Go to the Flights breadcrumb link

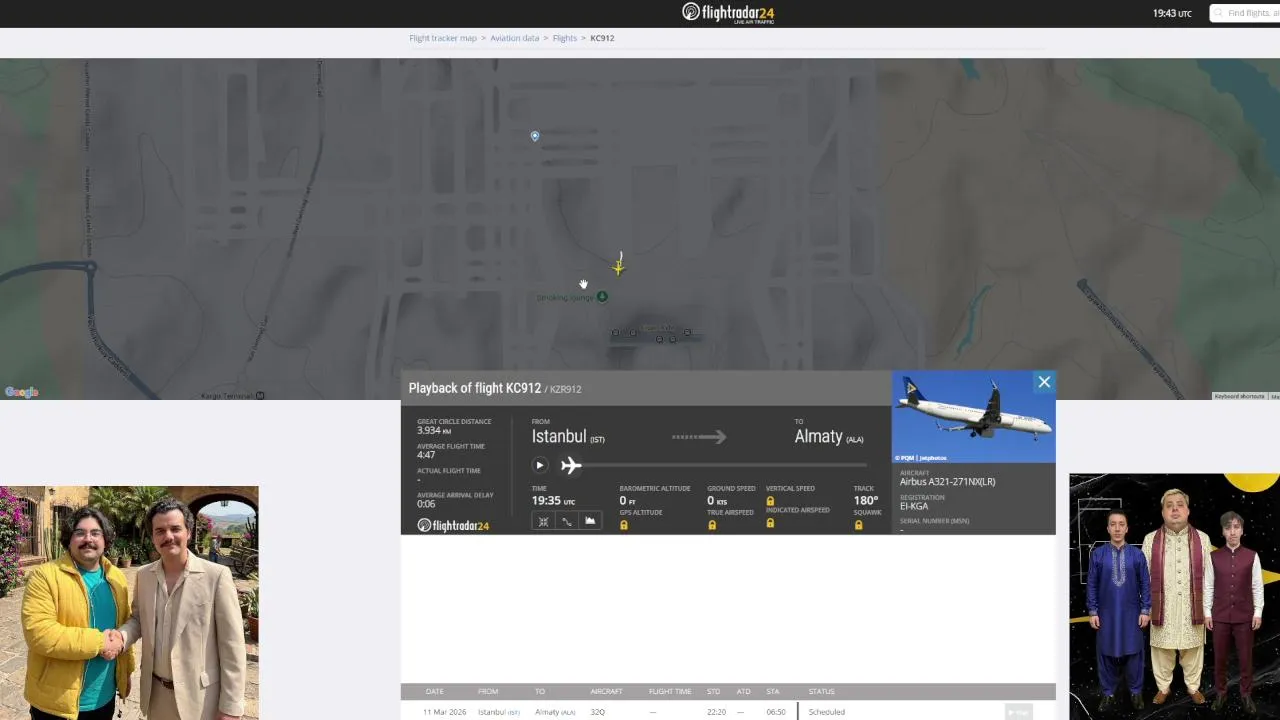coord(564,38)
